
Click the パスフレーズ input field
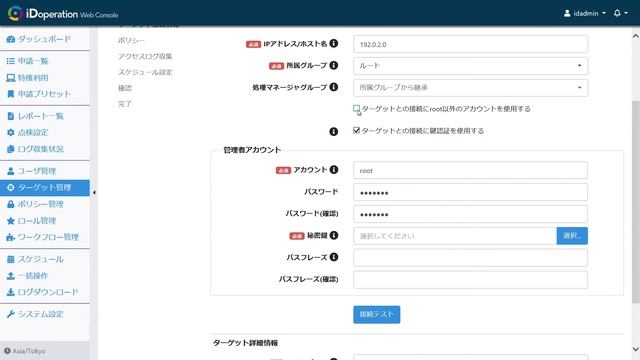(x=470, y=258)
